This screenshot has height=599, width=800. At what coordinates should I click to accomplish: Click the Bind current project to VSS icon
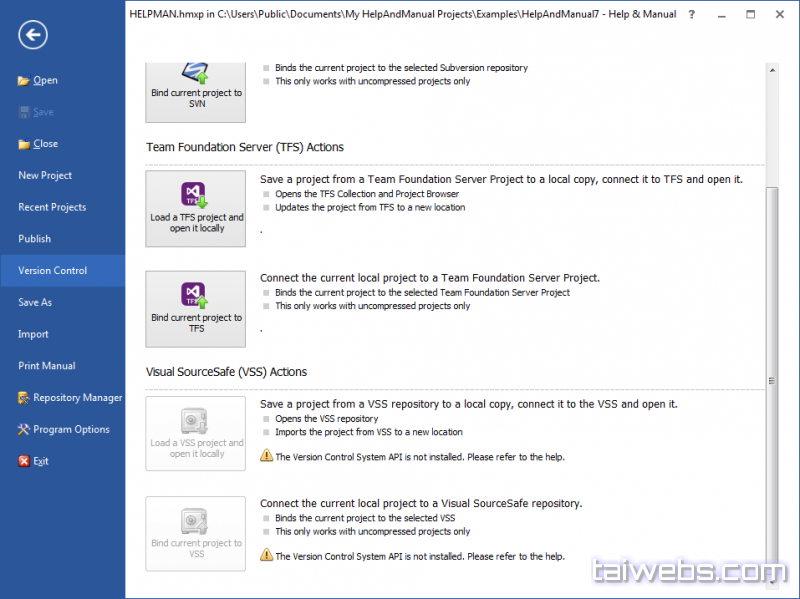pyautogui.click(x=195, y=521)
